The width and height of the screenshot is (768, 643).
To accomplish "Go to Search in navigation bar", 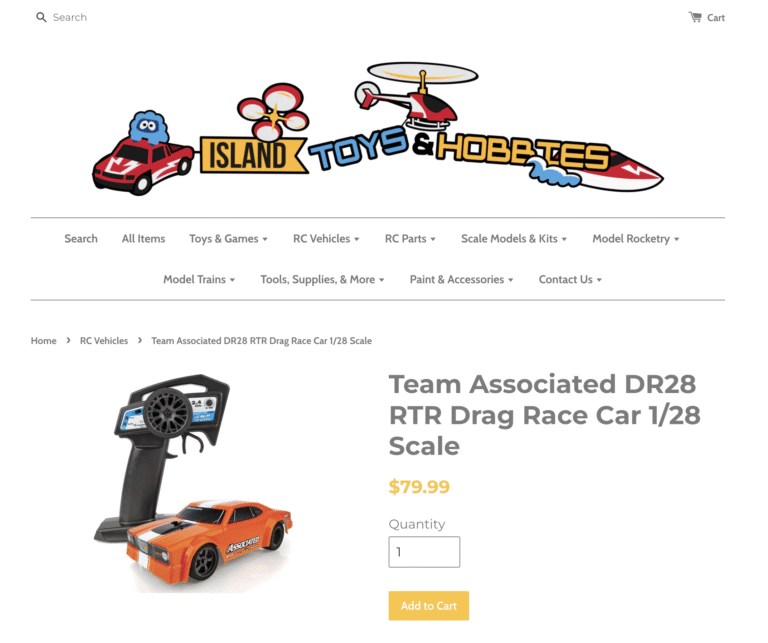I will pos(81,238).
